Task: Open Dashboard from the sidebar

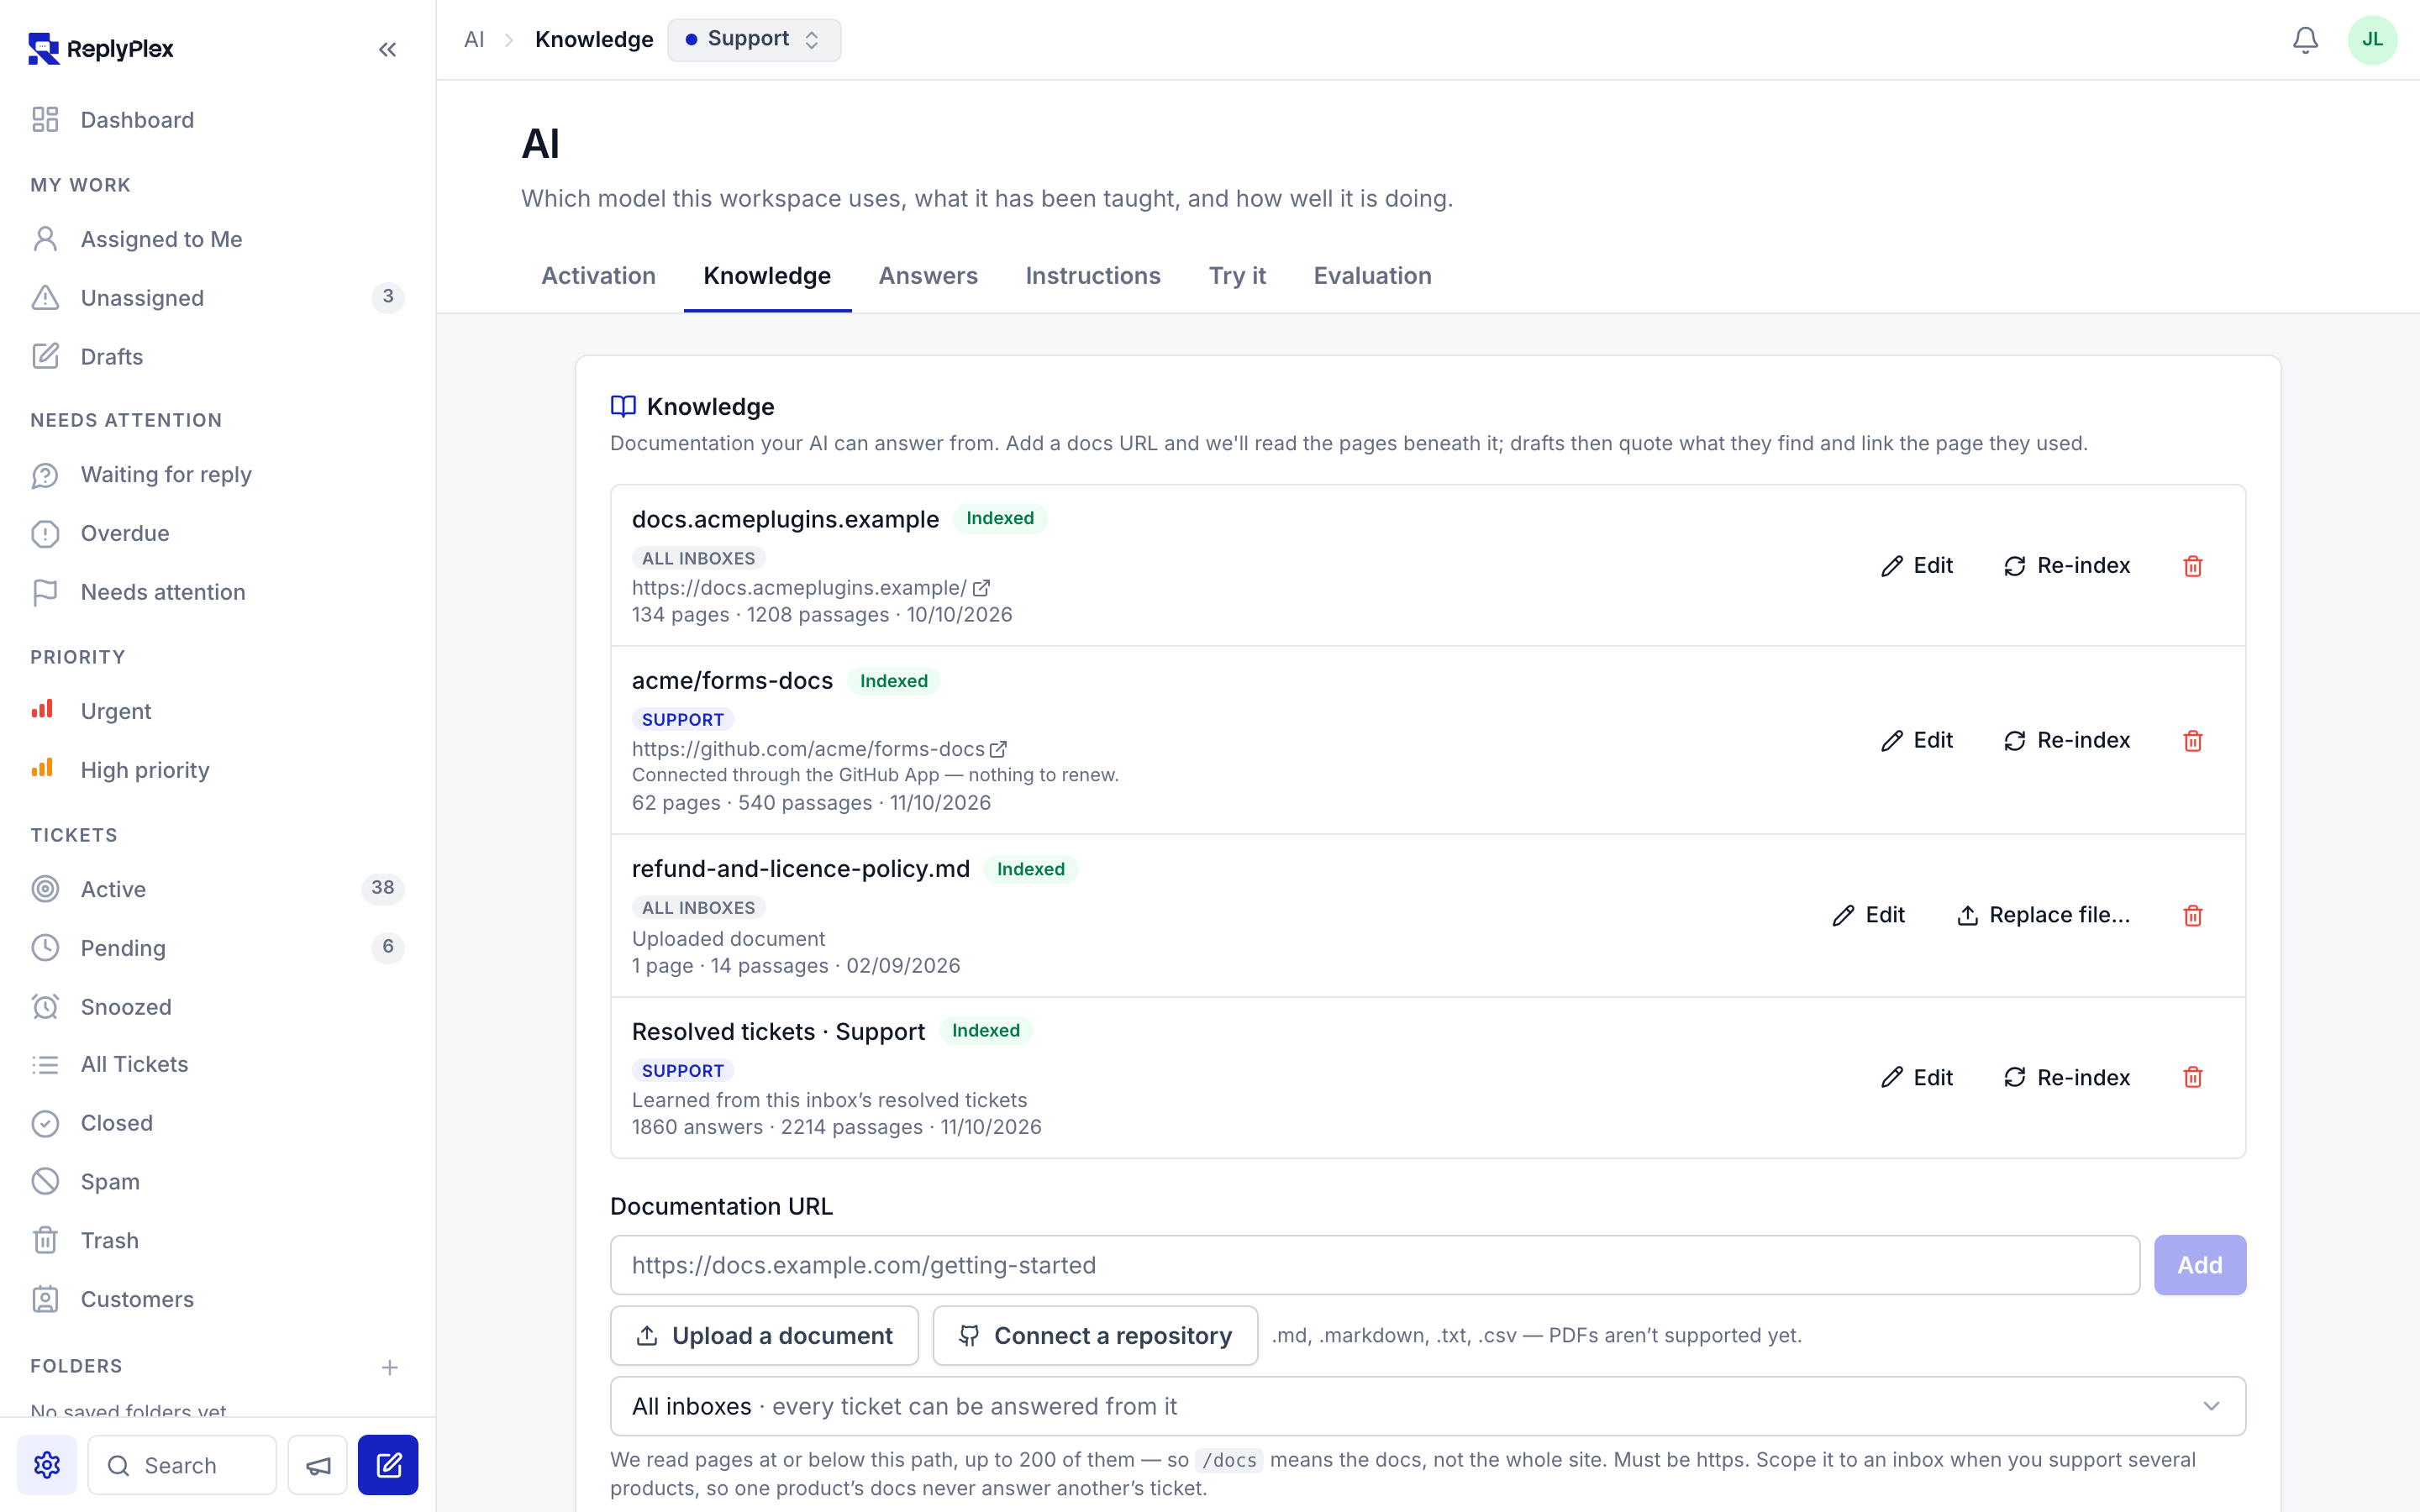Action: click(x=217, y=120)
